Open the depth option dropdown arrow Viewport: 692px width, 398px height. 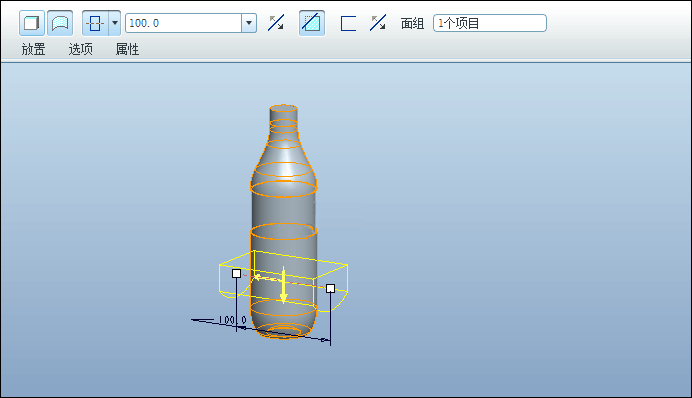115,23
